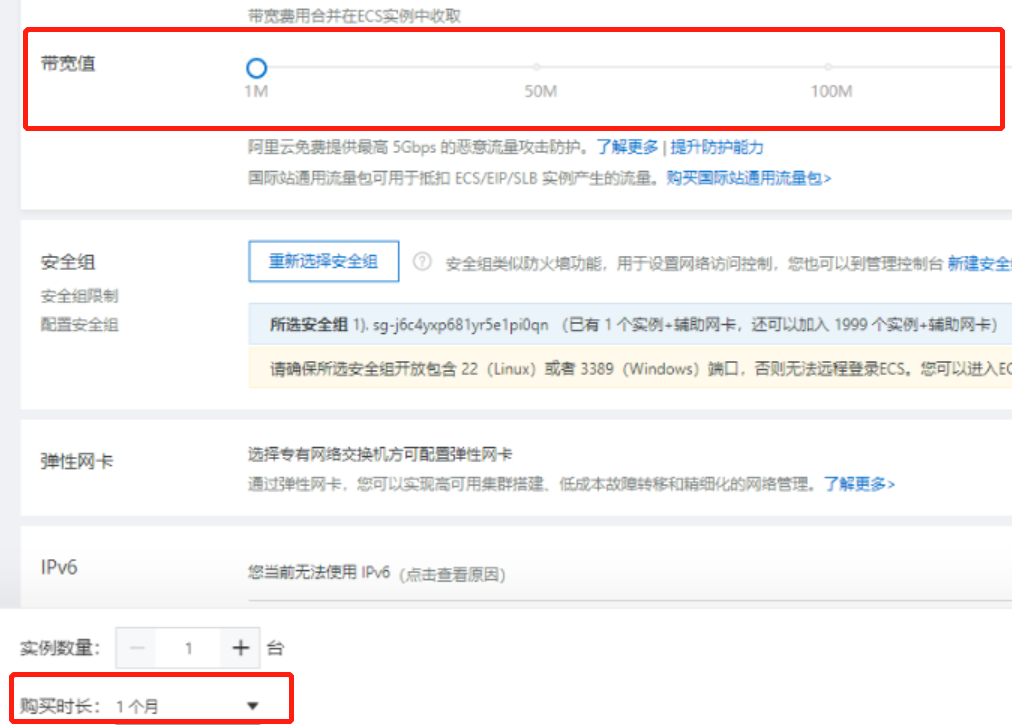Open the 购买时长 dropdown
The image size is (1012, 726).
[x=187, y=706]
